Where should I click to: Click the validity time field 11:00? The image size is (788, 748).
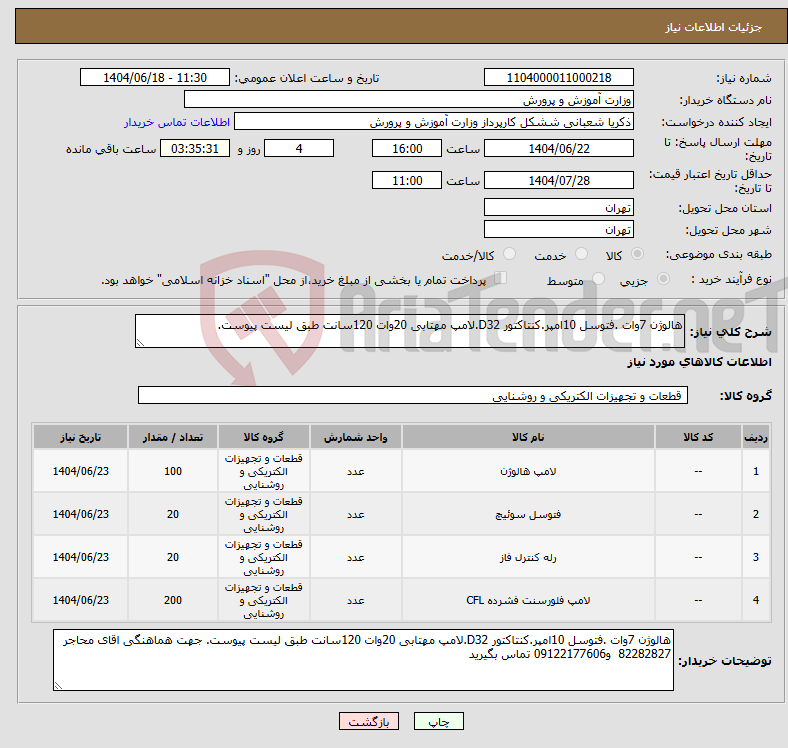pyautogui.click(x=407, y=180)
